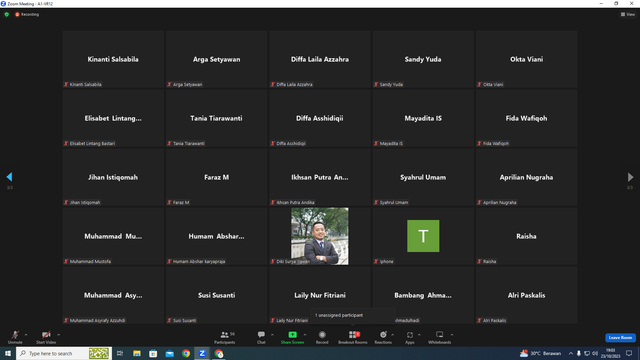Select Arga Setyawan's video tile
Viewport: 640px width, 360px height.
[216, 59]
